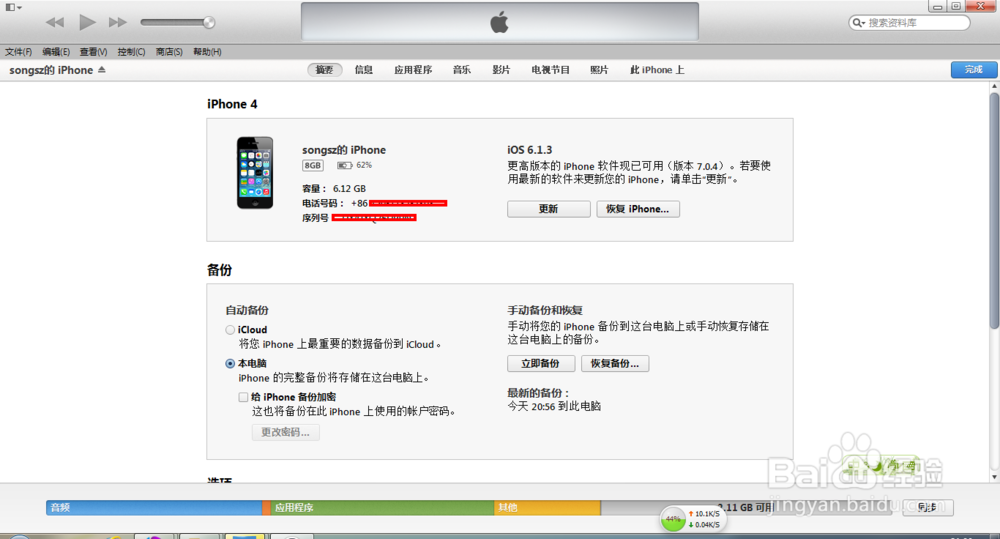Skip forward with the fast-forward button

coord(117,22)
